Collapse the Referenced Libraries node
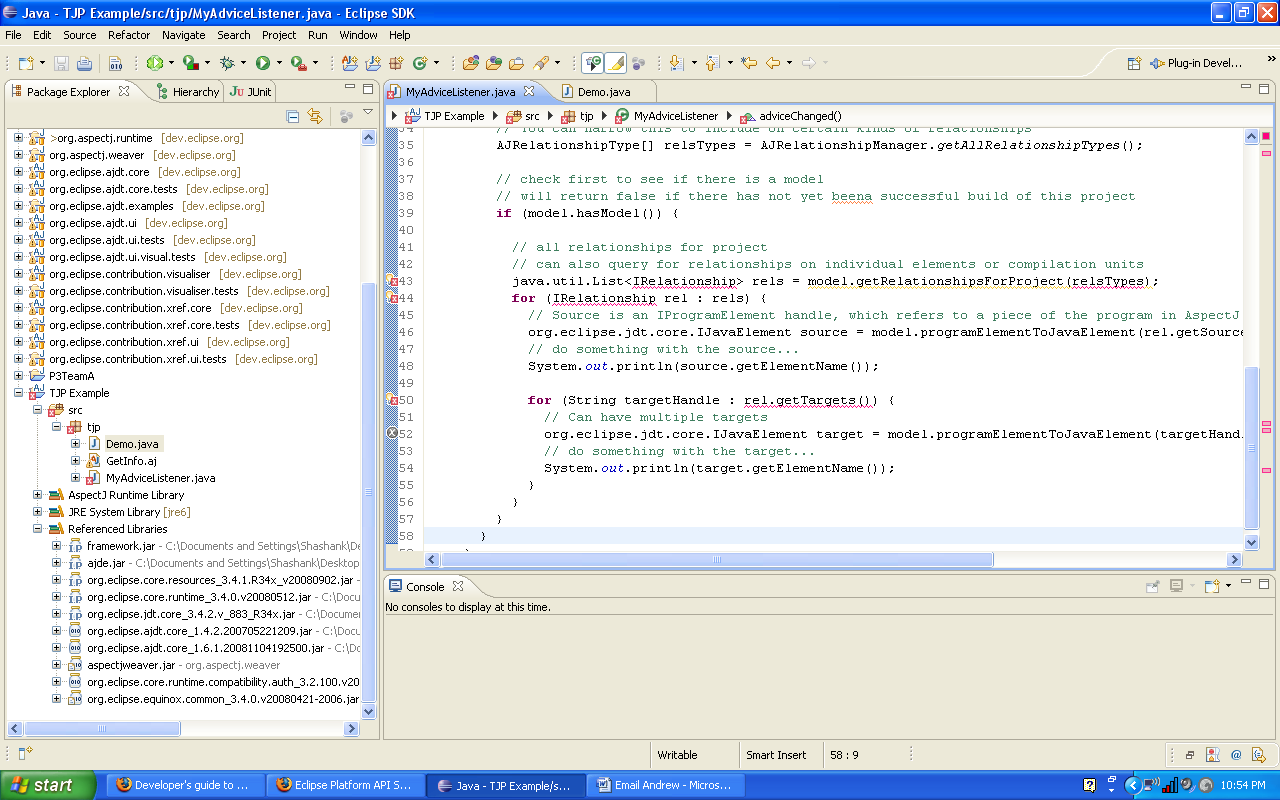The height and width of the screenshot is (800, 1280). click(38, 529)
